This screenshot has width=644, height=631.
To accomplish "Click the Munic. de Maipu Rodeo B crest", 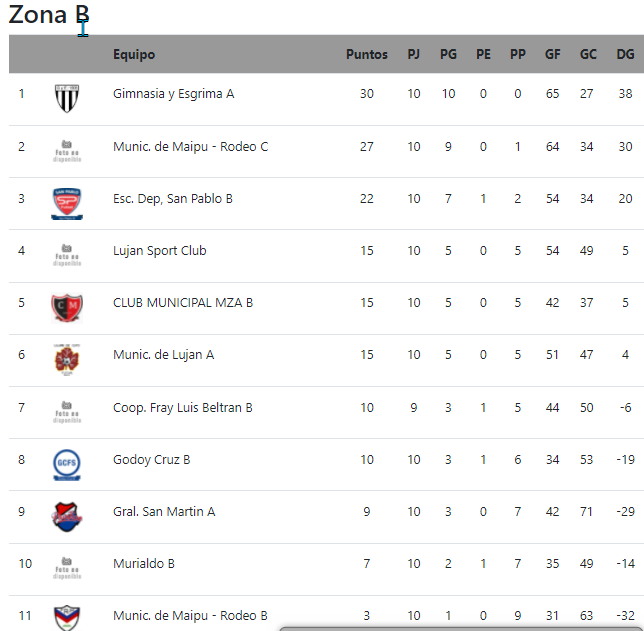I will [67, 617].
